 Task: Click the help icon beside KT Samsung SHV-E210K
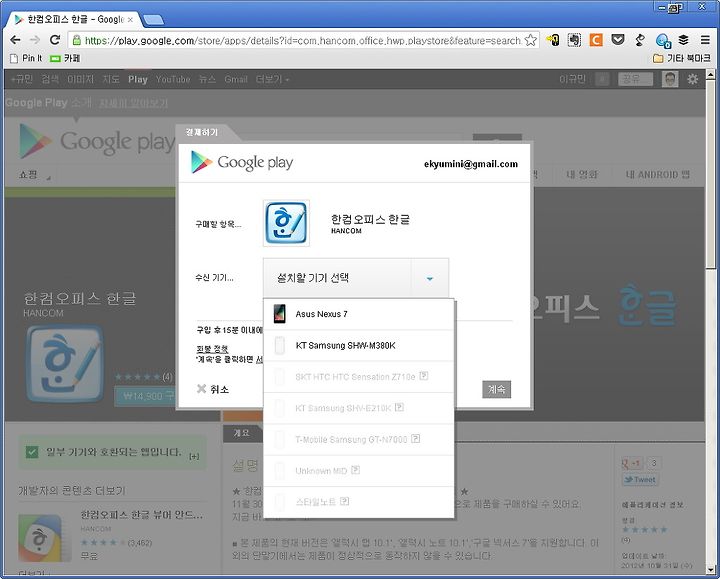(399, 407)
